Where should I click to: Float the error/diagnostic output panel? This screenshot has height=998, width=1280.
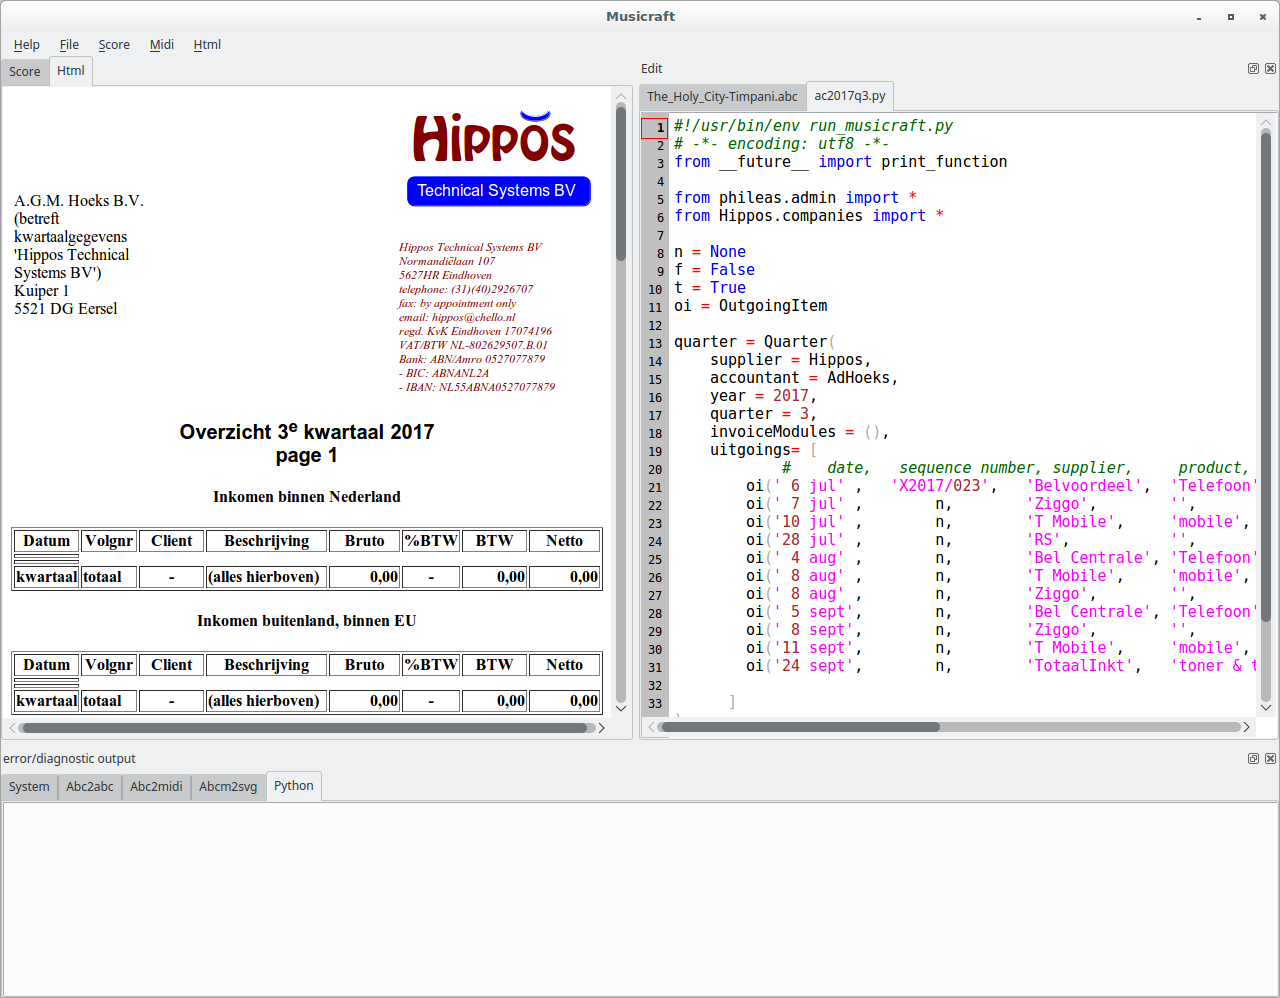[1253, 759]
